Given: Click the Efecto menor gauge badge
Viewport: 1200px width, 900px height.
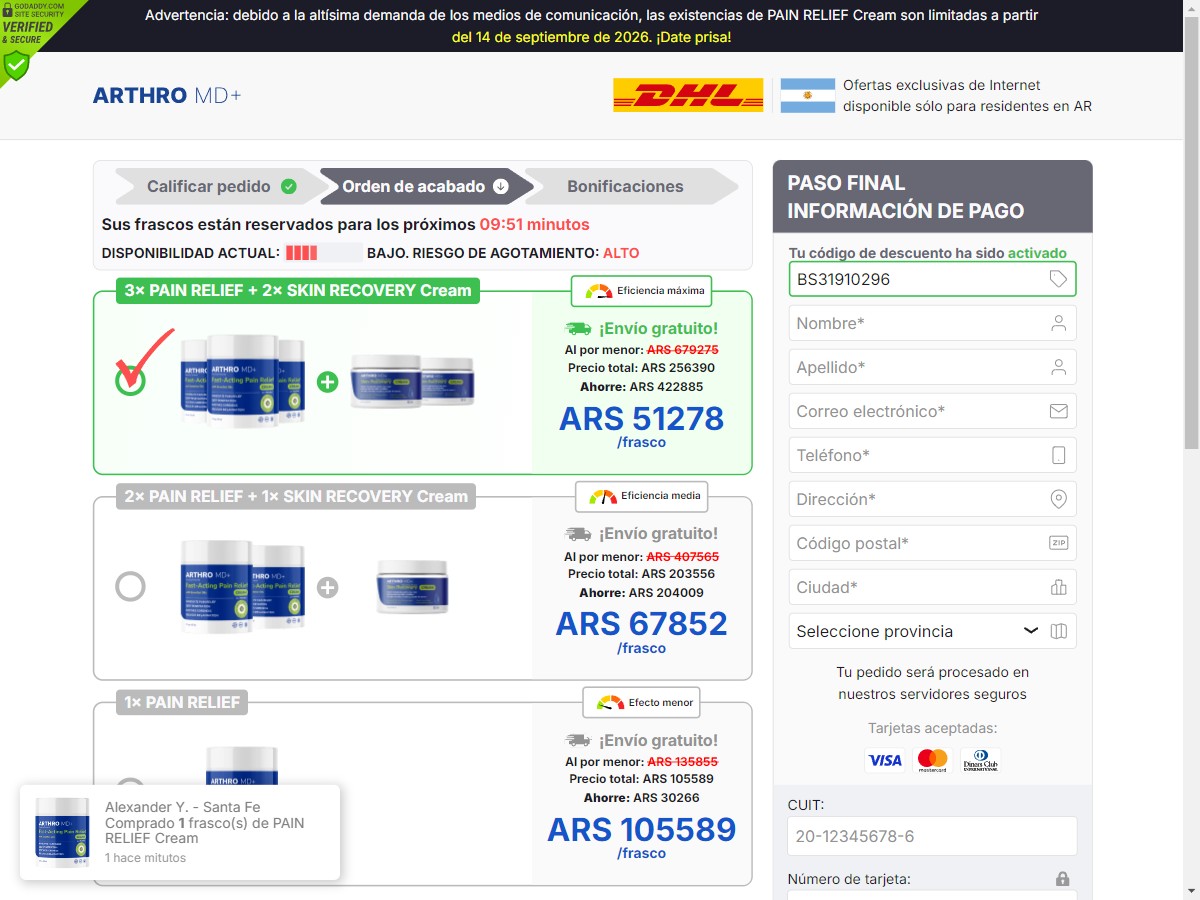Looking at the screenshot, I should (642, 702).
